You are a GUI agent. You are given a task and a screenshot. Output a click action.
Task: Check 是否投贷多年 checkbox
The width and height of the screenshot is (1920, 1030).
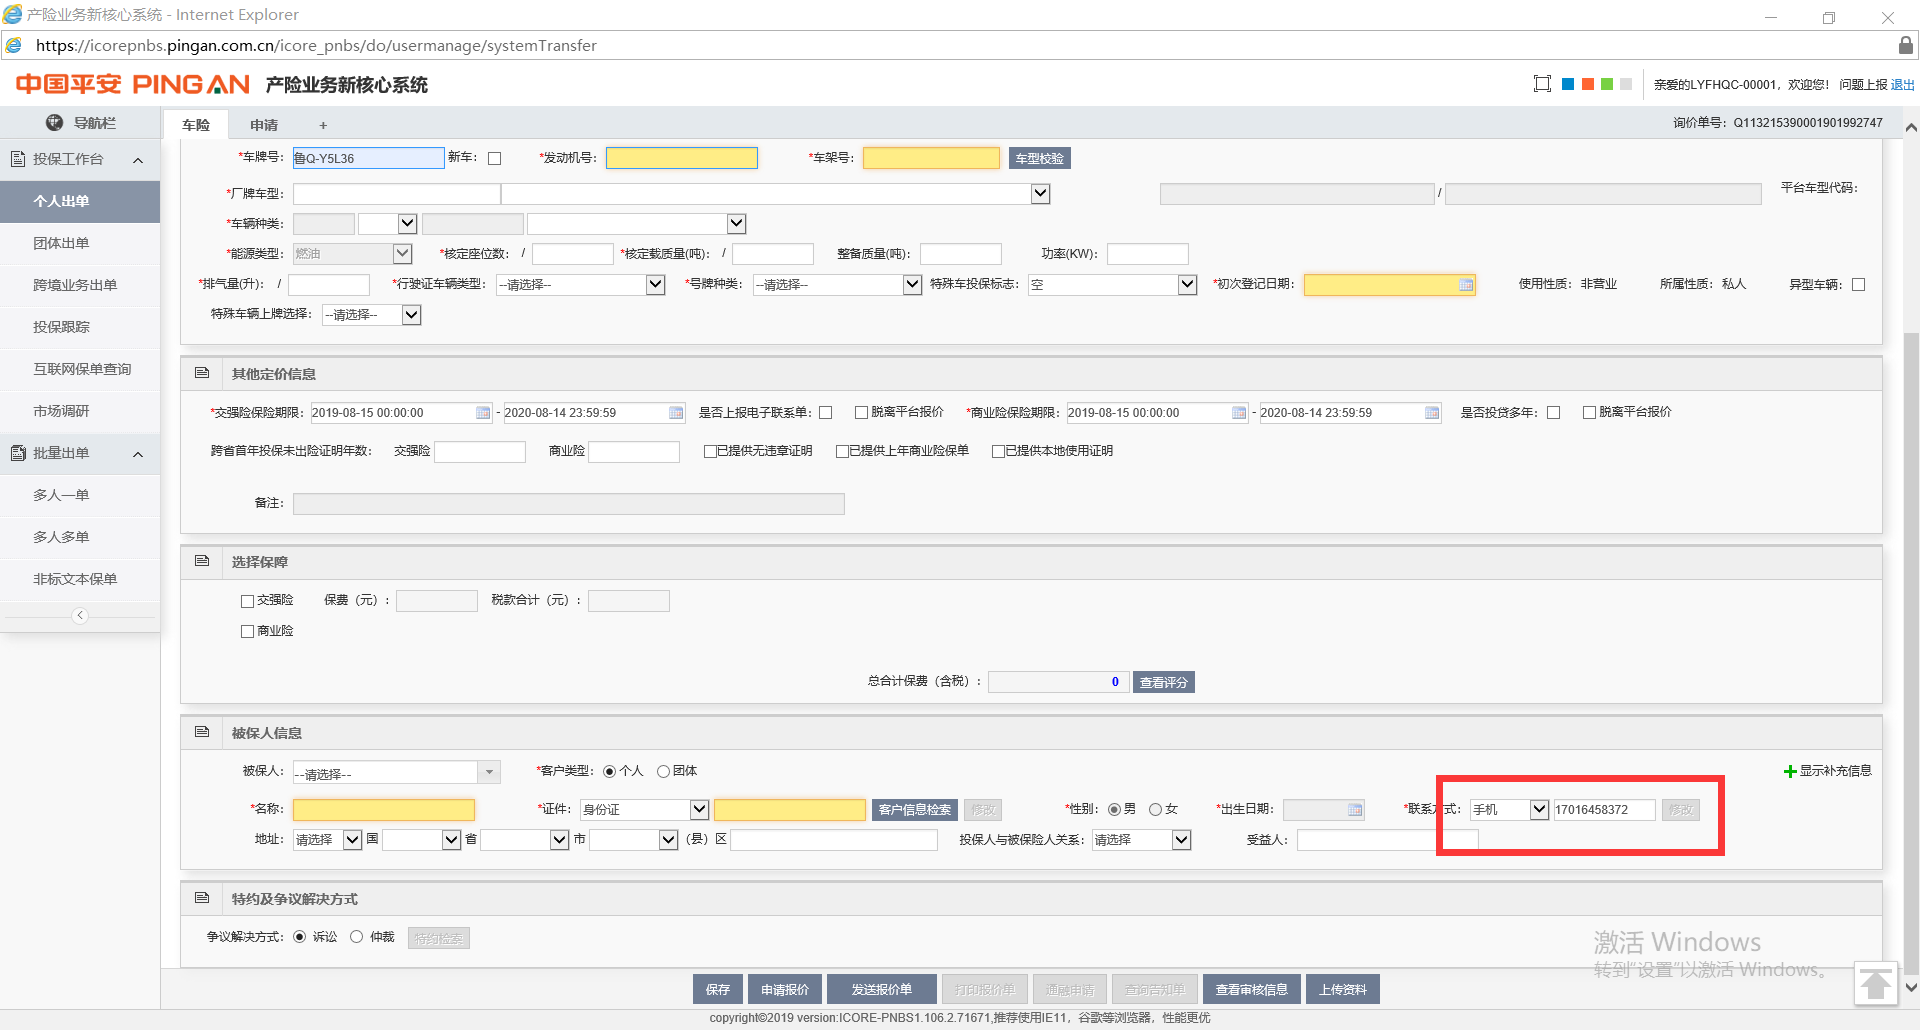pyautogui.click(x=1554, y=413)
